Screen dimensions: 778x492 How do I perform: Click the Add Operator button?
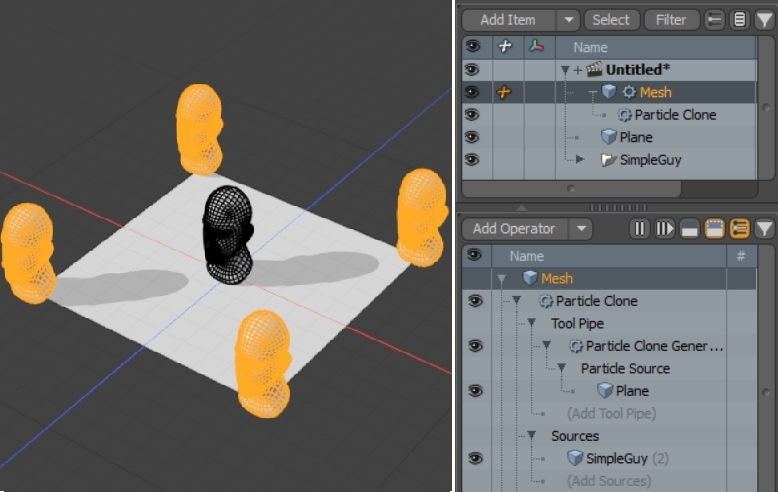(514, 229)
